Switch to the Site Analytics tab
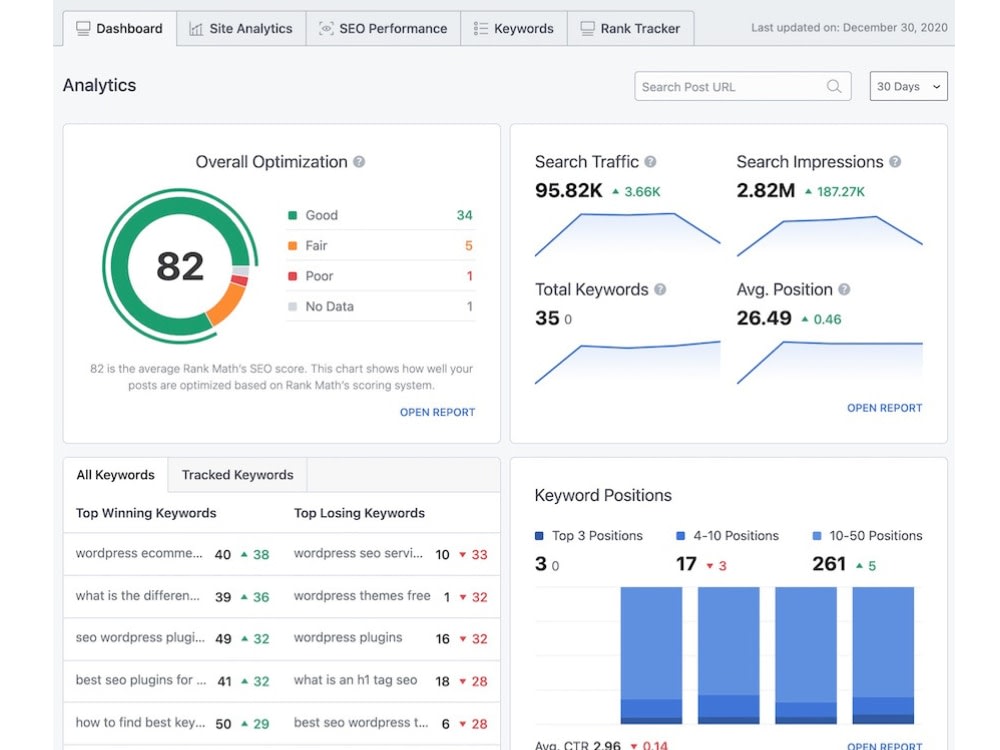This screenshot has width=1000, height=750. (241, 29)
